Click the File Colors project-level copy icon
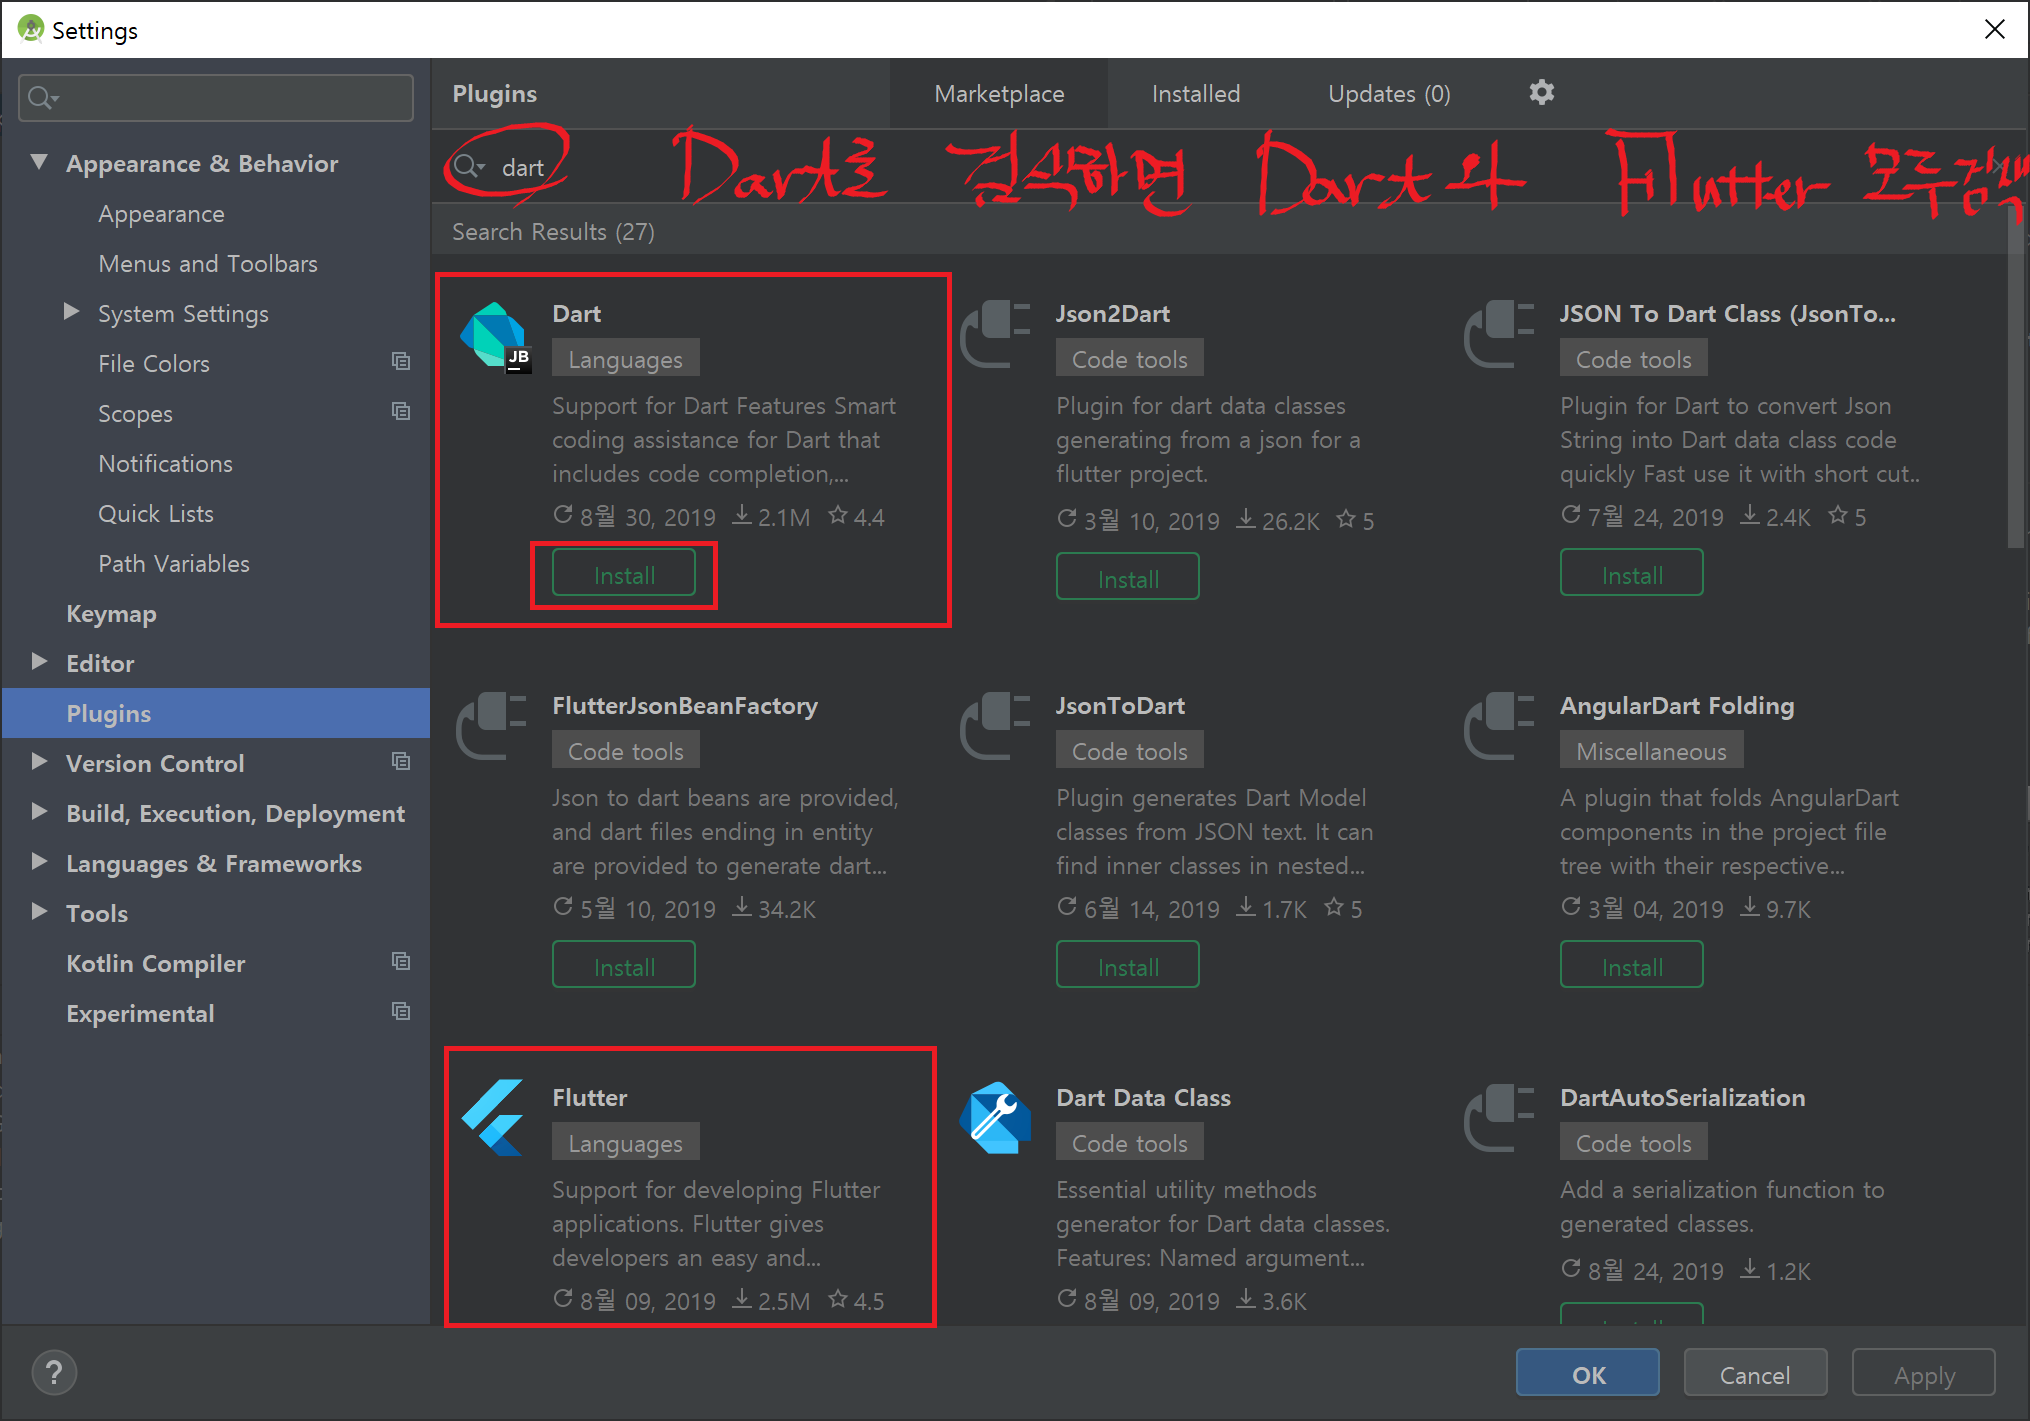 click(x=401, y=362)
